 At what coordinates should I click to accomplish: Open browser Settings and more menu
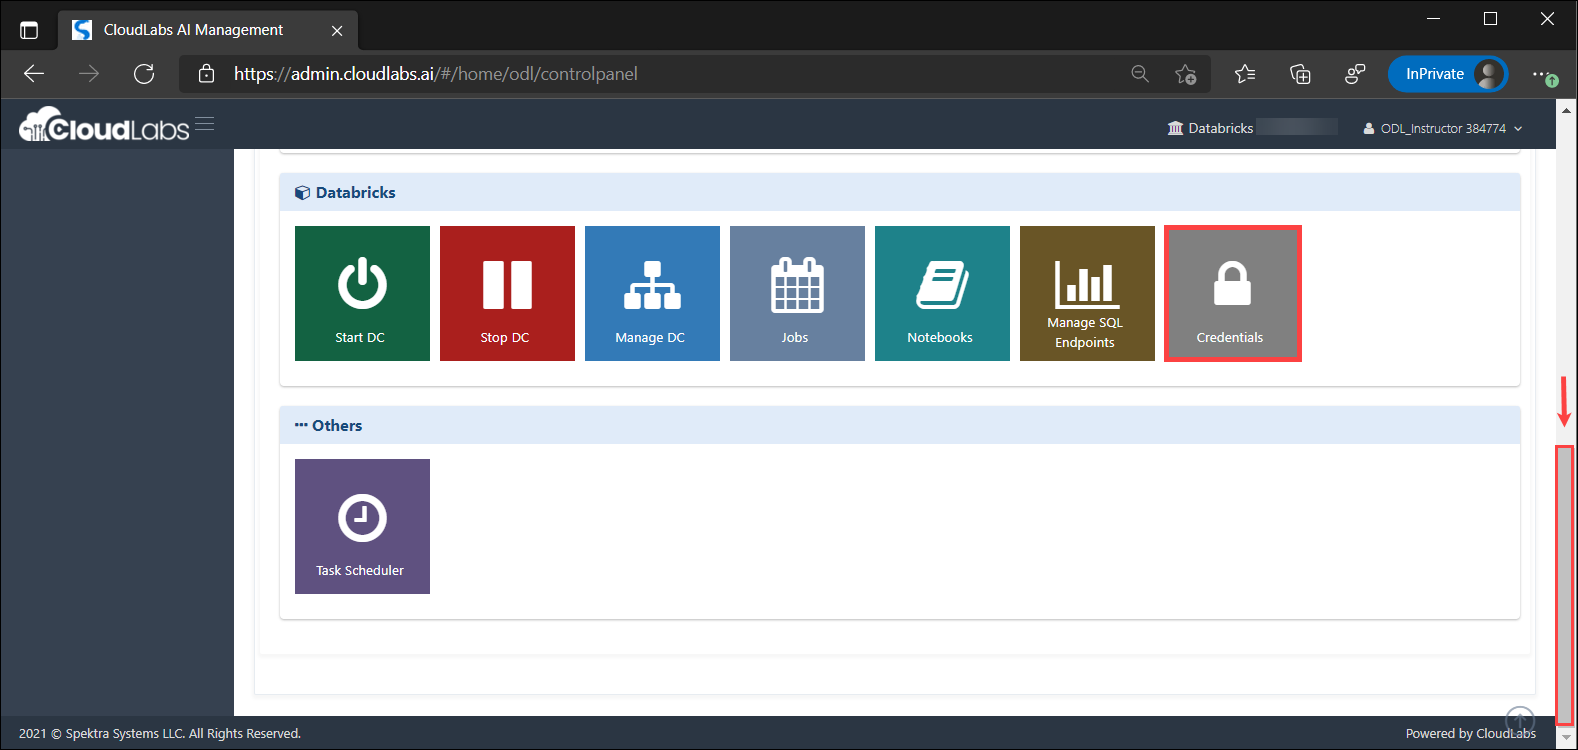coord(1545,74)
